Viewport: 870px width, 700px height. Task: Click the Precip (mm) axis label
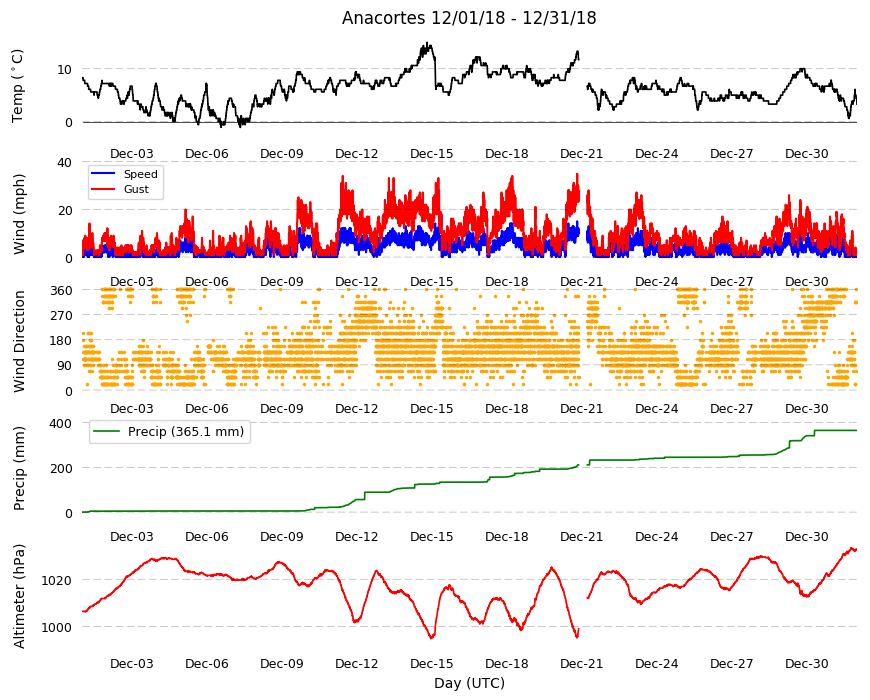click(19, 468)
